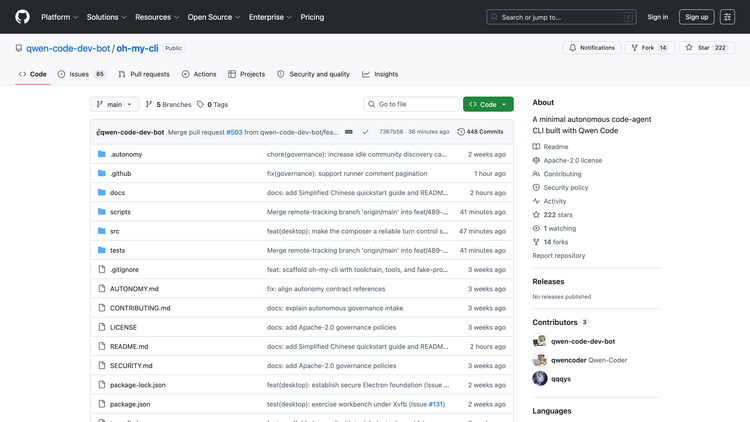Open issue link #131 in package.json row

click(x=436, y=404)
